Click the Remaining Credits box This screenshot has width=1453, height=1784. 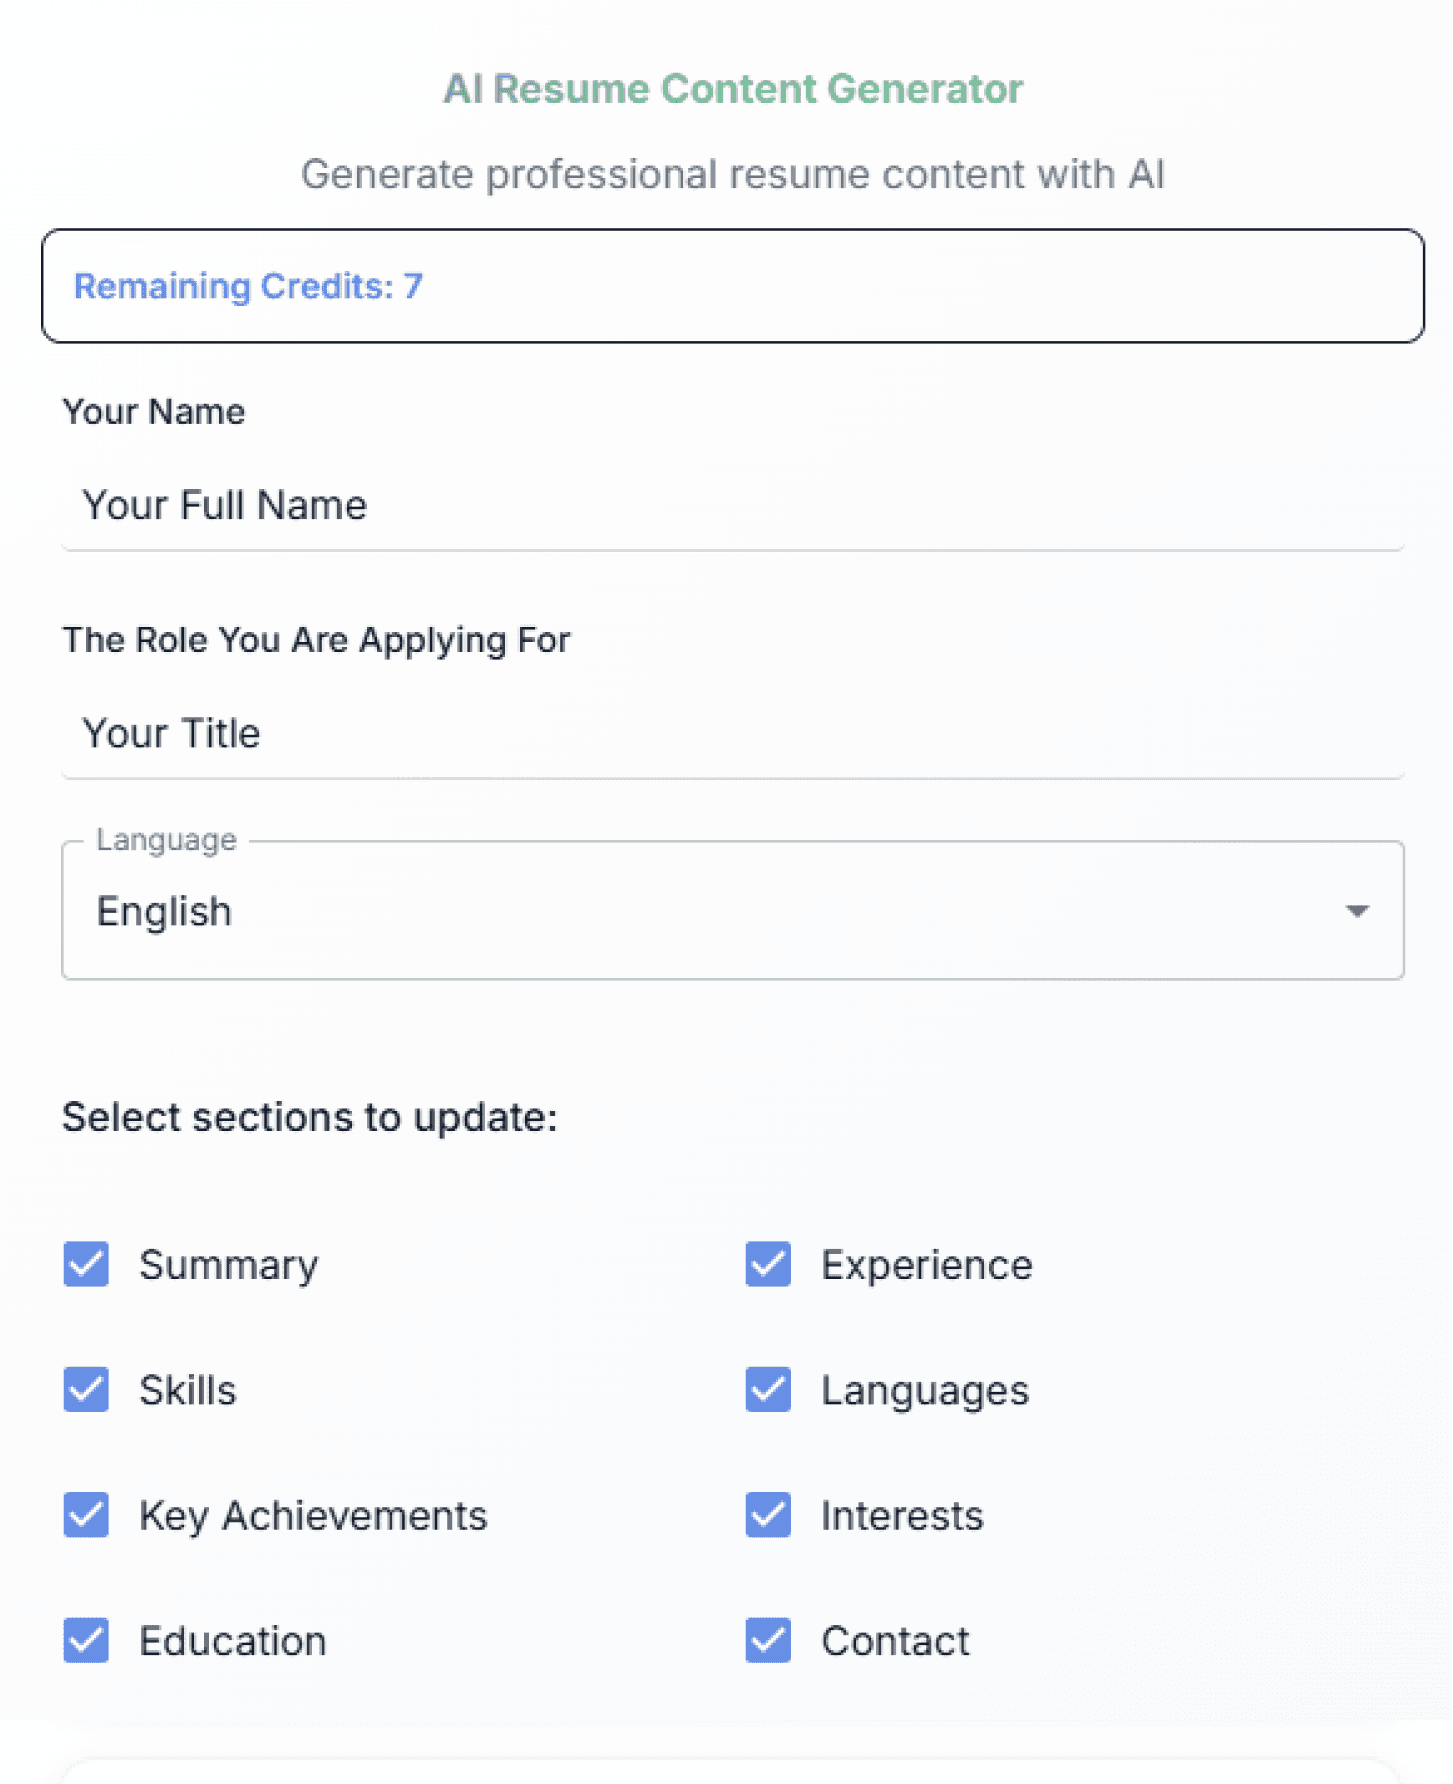(732, 286)
